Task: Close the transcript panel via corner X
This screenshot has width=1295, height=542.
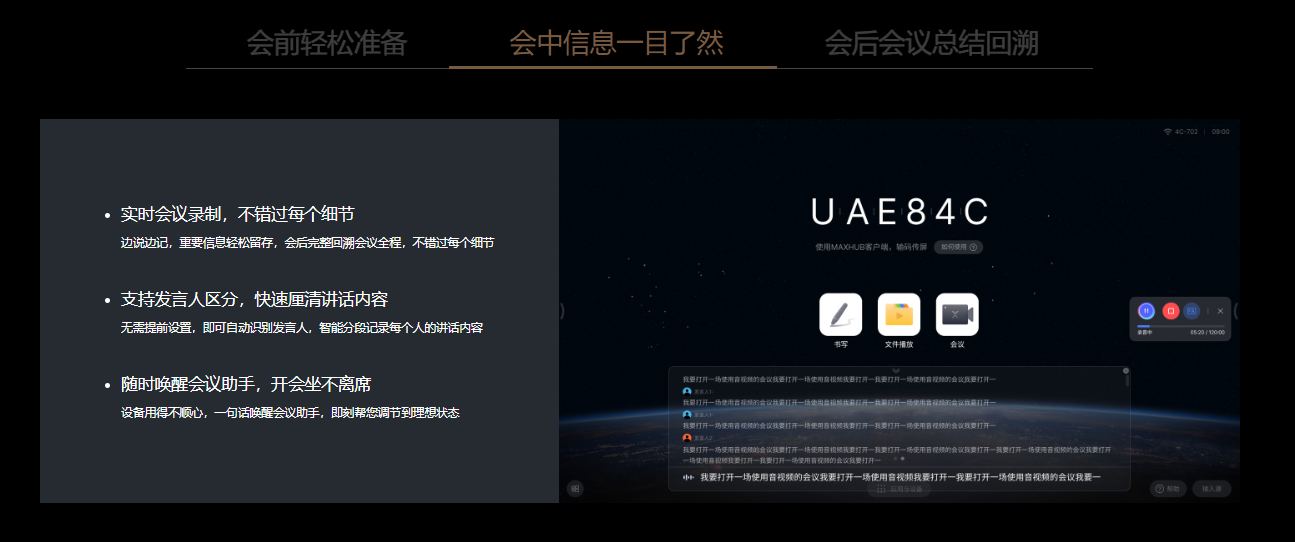Action: (1127, 372)
